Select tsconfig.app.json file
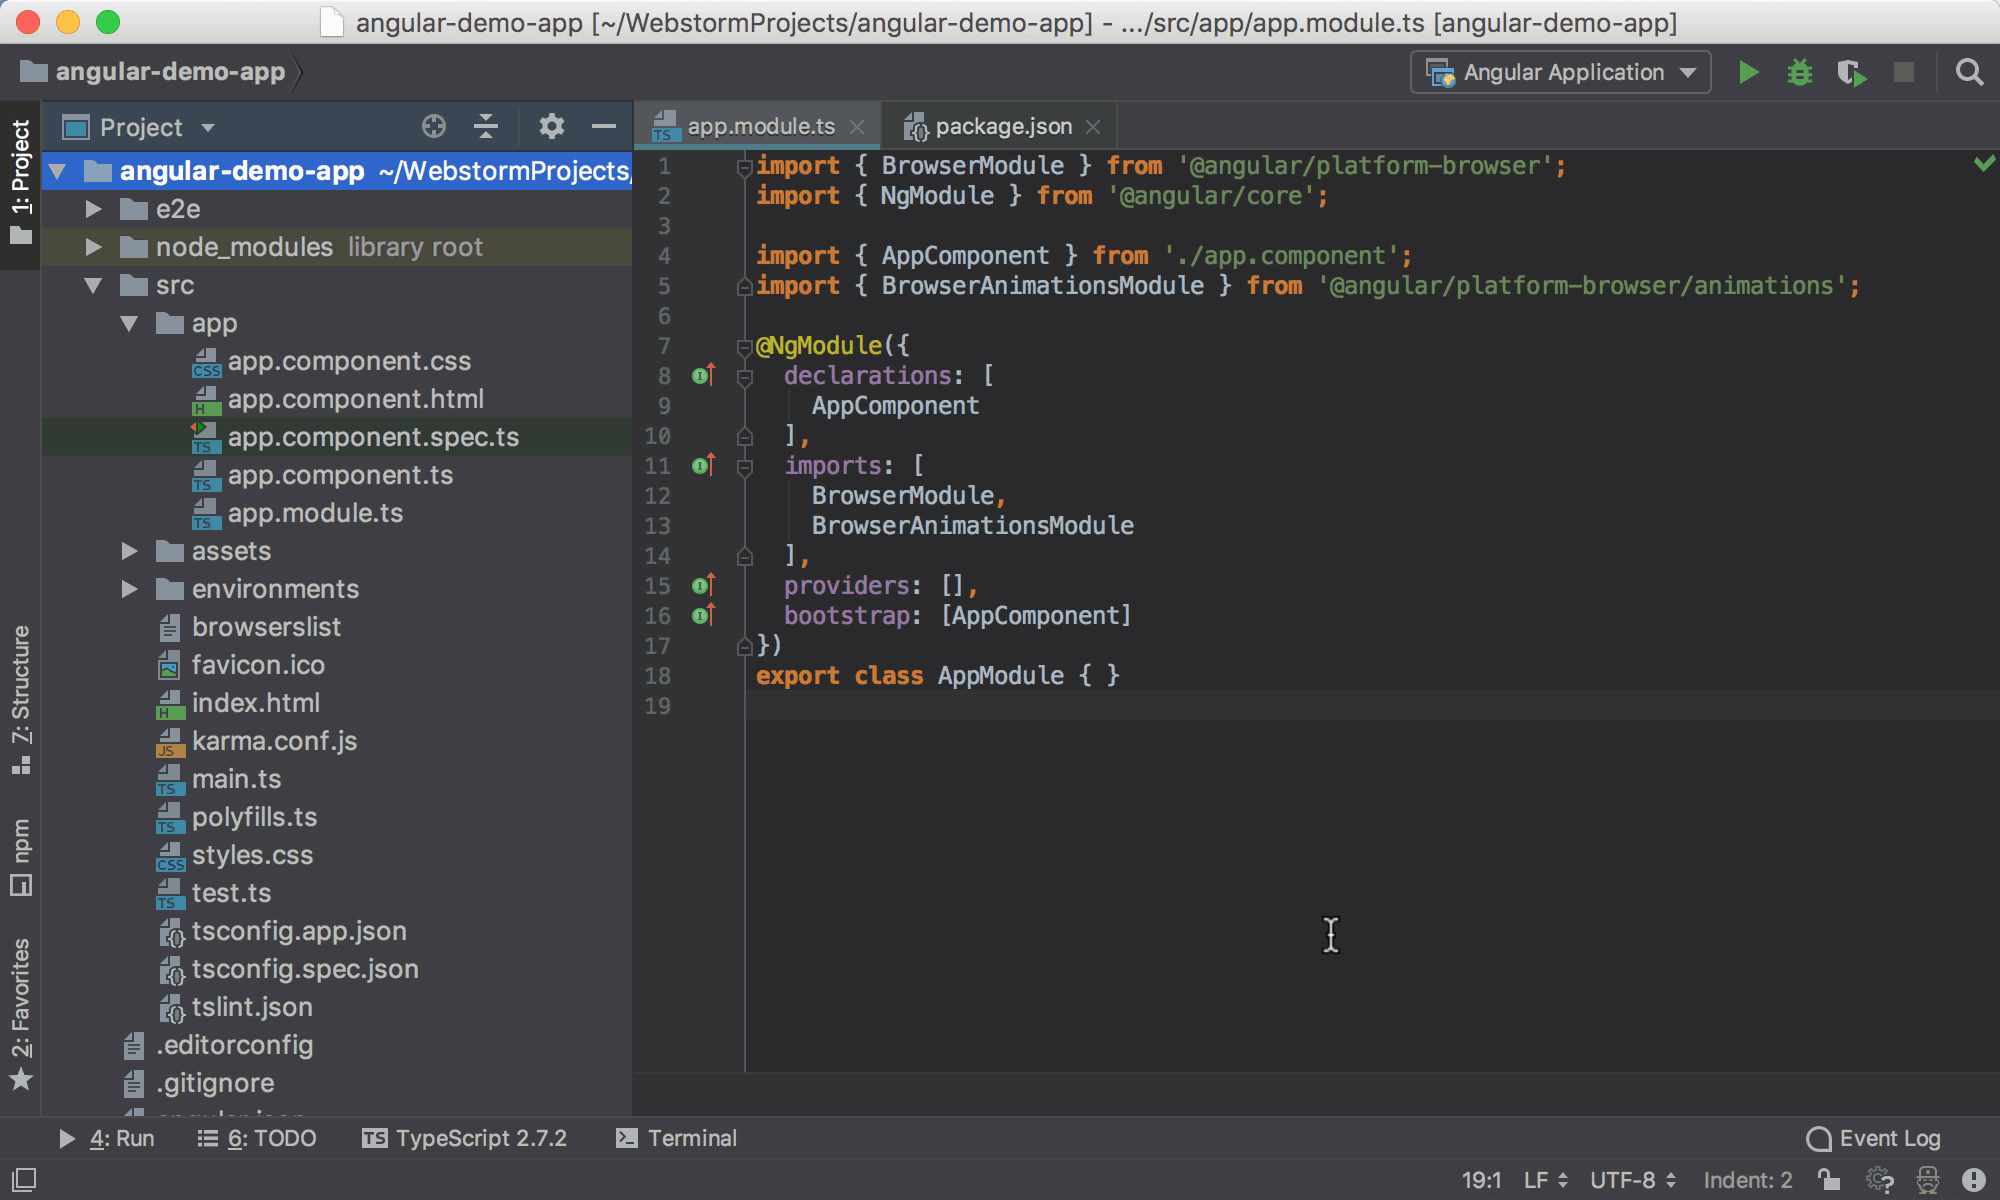Viewport: 2000px width, 1200px height. [x=299, y=931]
